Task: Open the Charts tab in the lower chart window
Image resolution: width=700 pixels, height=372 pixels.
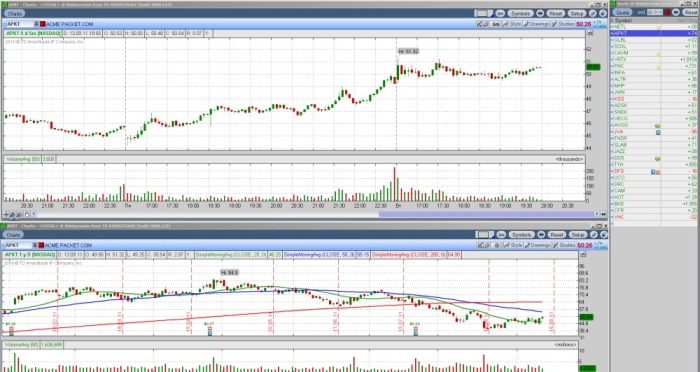Action: pos(13,235)
